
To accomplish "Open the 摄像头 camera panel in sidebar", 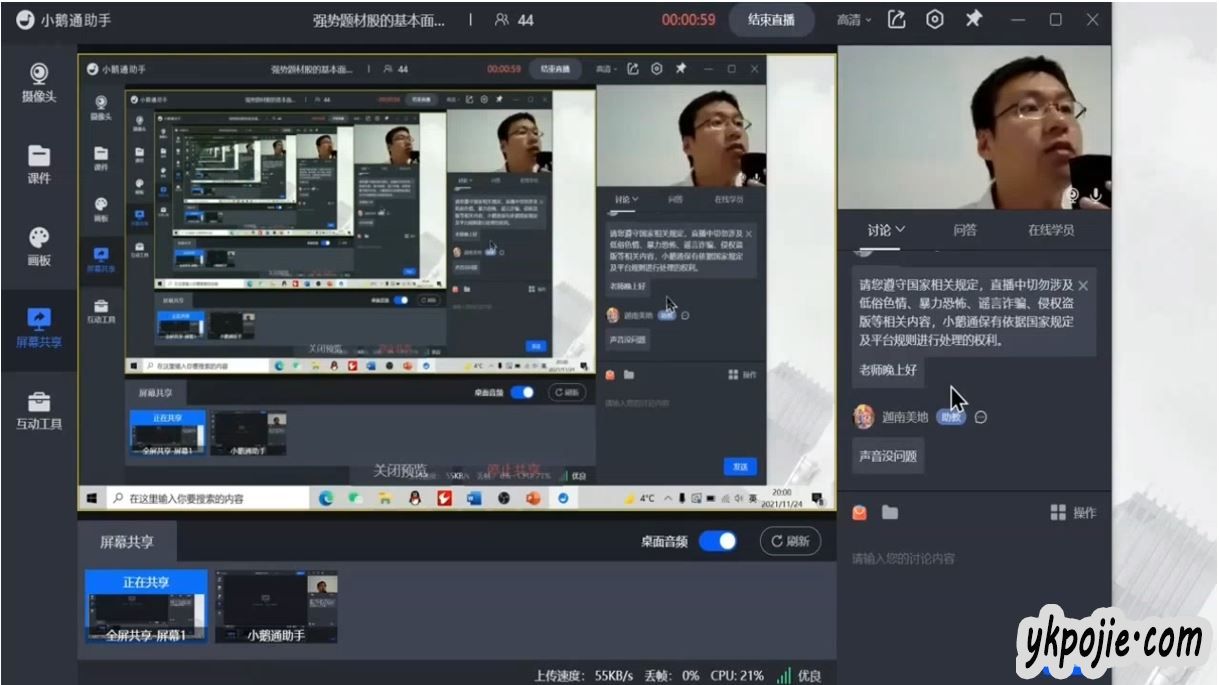I will pos(38,82).
